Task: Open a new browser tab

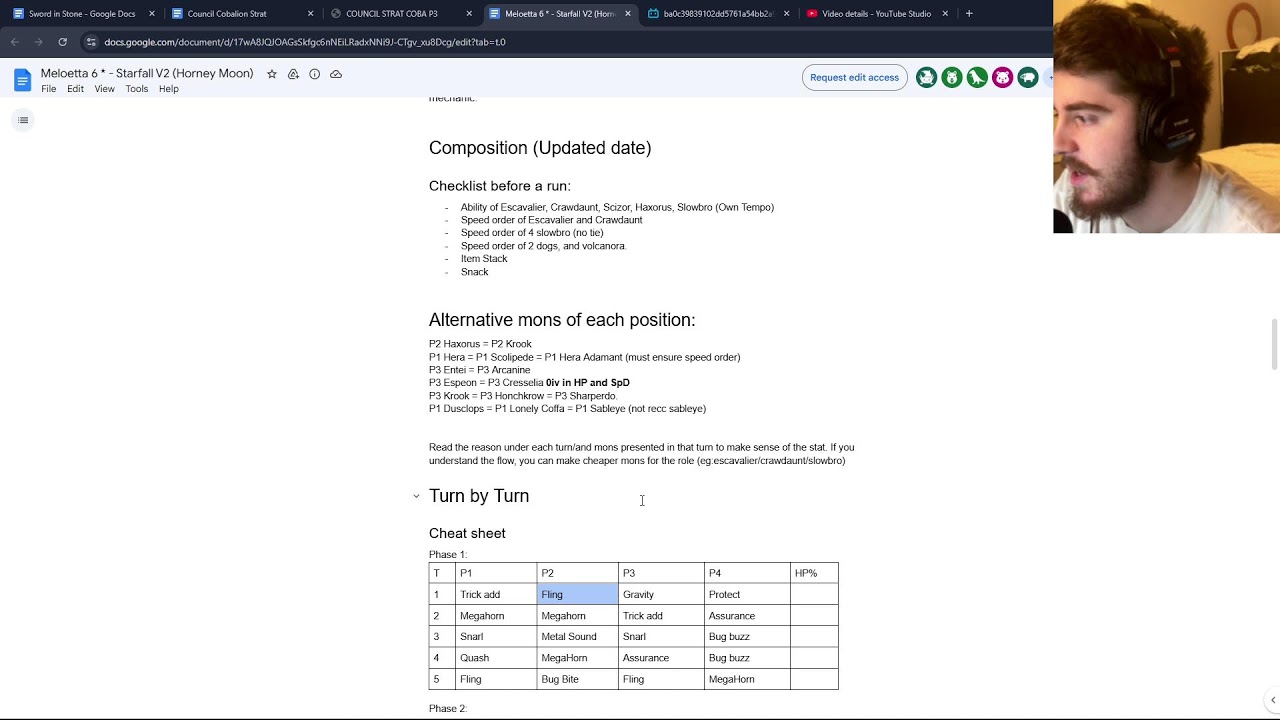Action: [969, 14]
